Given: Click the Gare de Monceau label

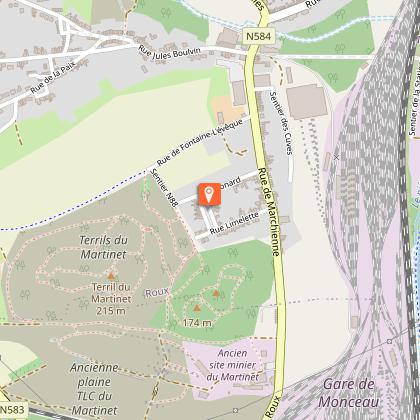Looking at the screenshot, I should [348, 393].
